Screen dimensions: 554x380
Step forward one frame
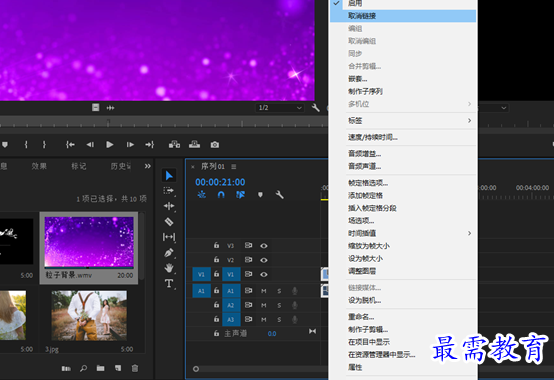(x=130, y=144)
